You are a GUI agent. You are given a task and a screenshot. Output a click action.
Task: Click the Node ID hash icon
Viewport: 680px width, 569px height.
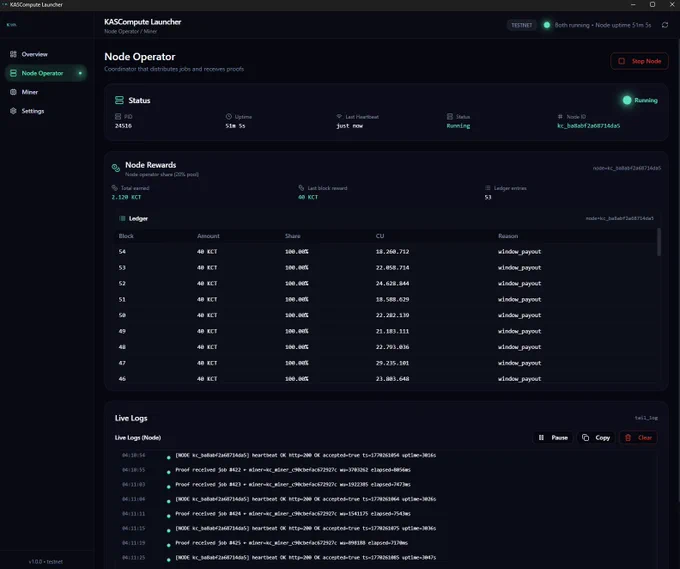[560, 117]
